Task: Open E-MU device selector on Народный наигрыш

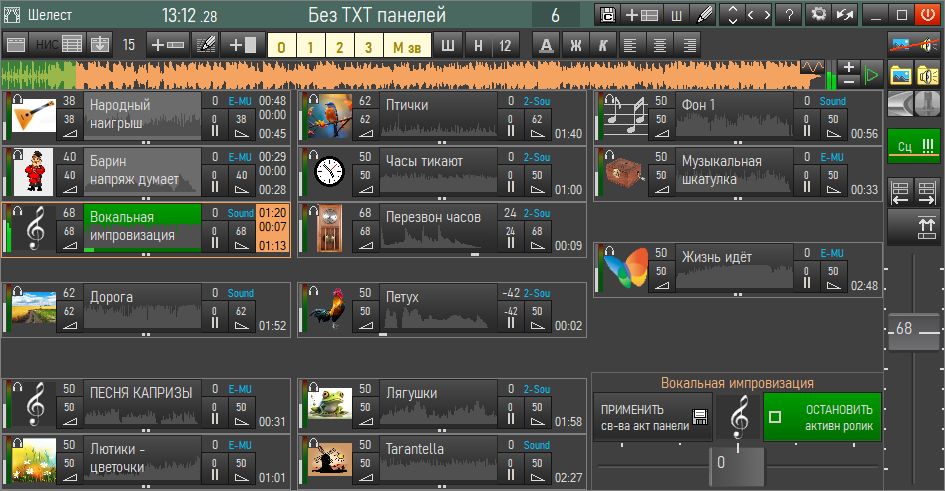Action: point(240,101)
